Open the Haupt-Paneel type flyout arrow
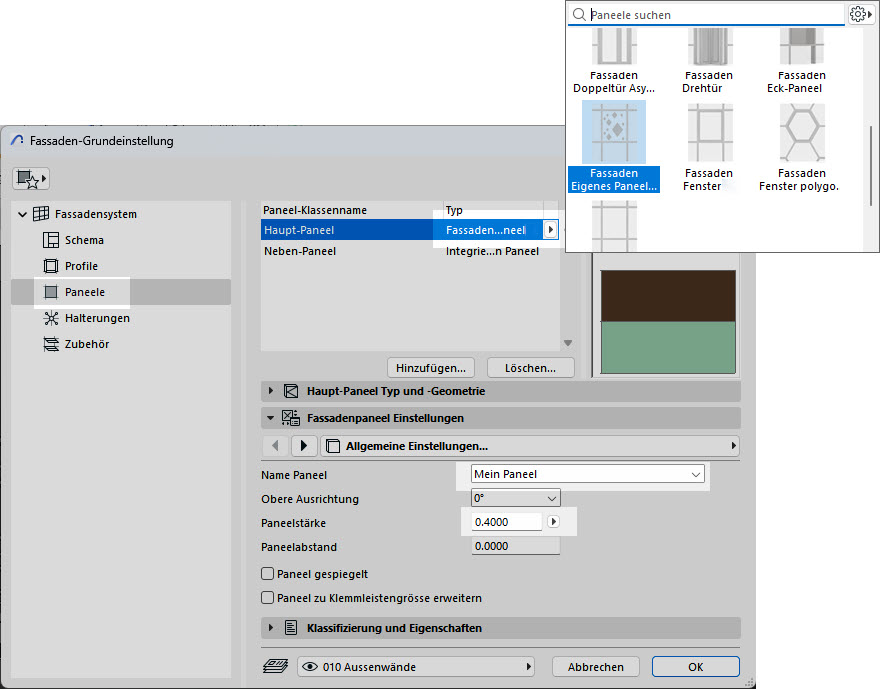Viewport: 880px width, 689px height. pos(551,229)
